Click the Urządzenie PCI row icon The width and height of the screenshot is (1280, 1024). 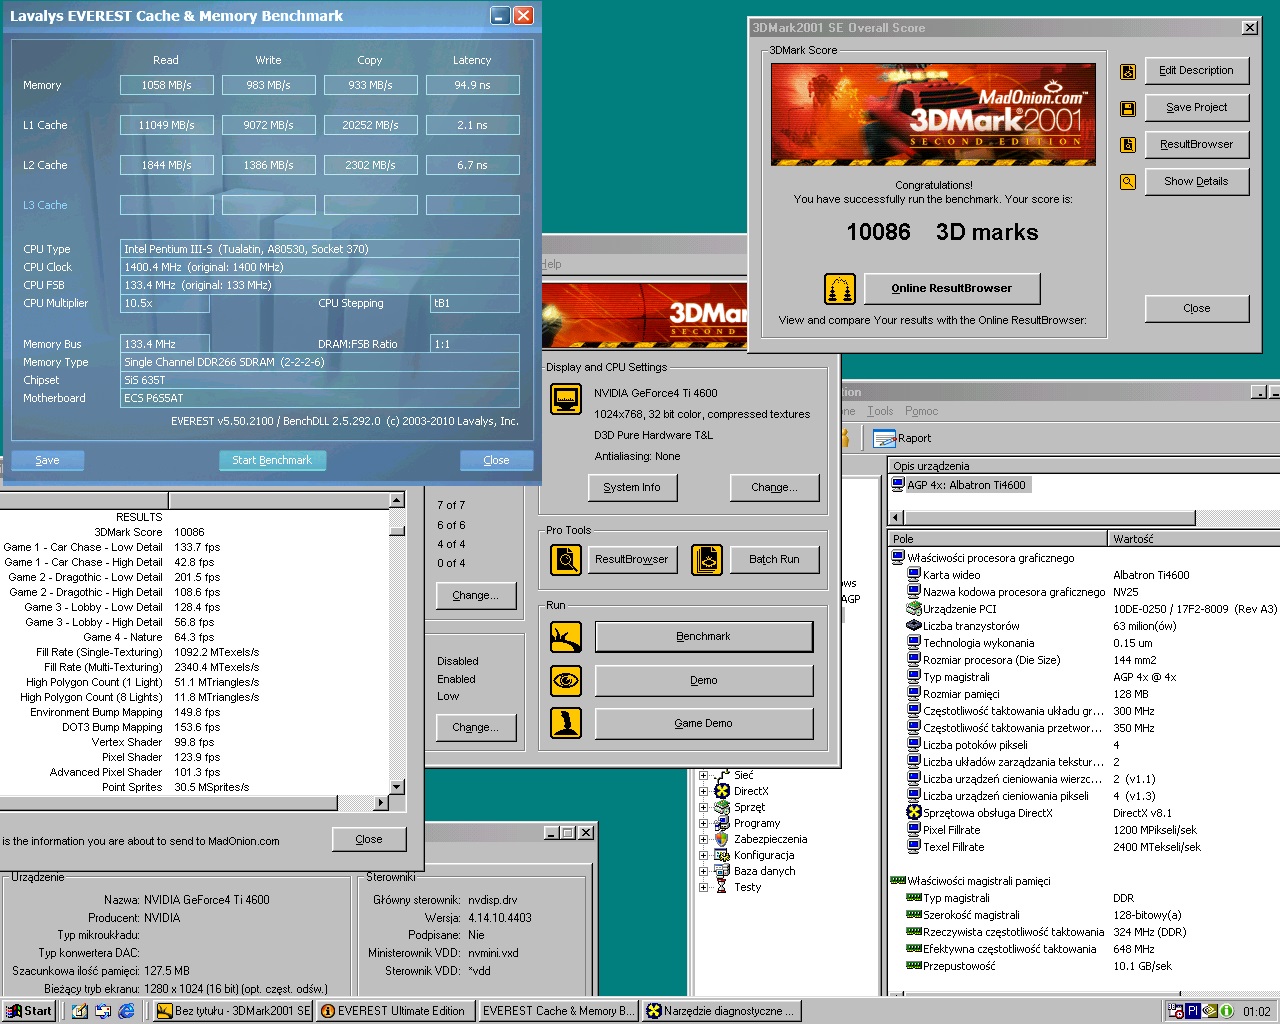[913, 609]
